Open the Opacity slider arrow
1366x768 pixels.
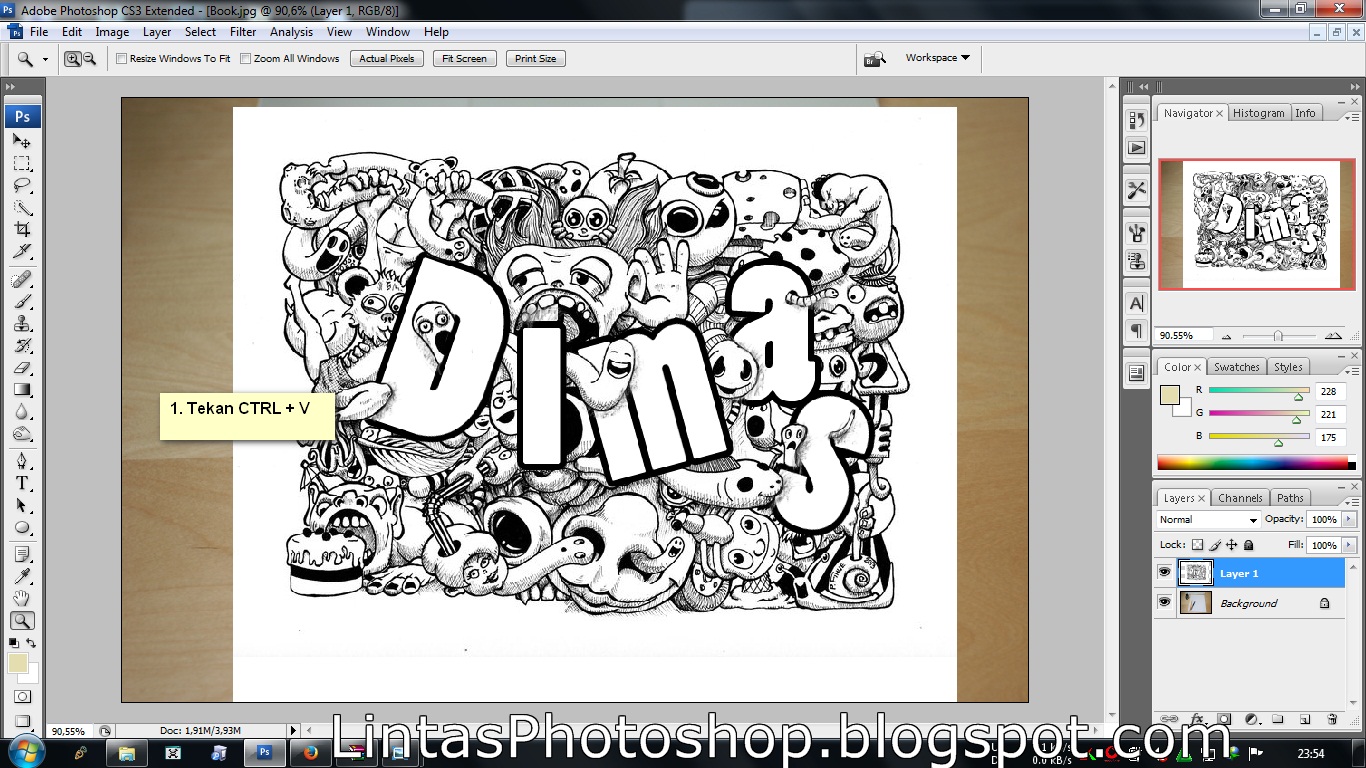(1349, 520)
